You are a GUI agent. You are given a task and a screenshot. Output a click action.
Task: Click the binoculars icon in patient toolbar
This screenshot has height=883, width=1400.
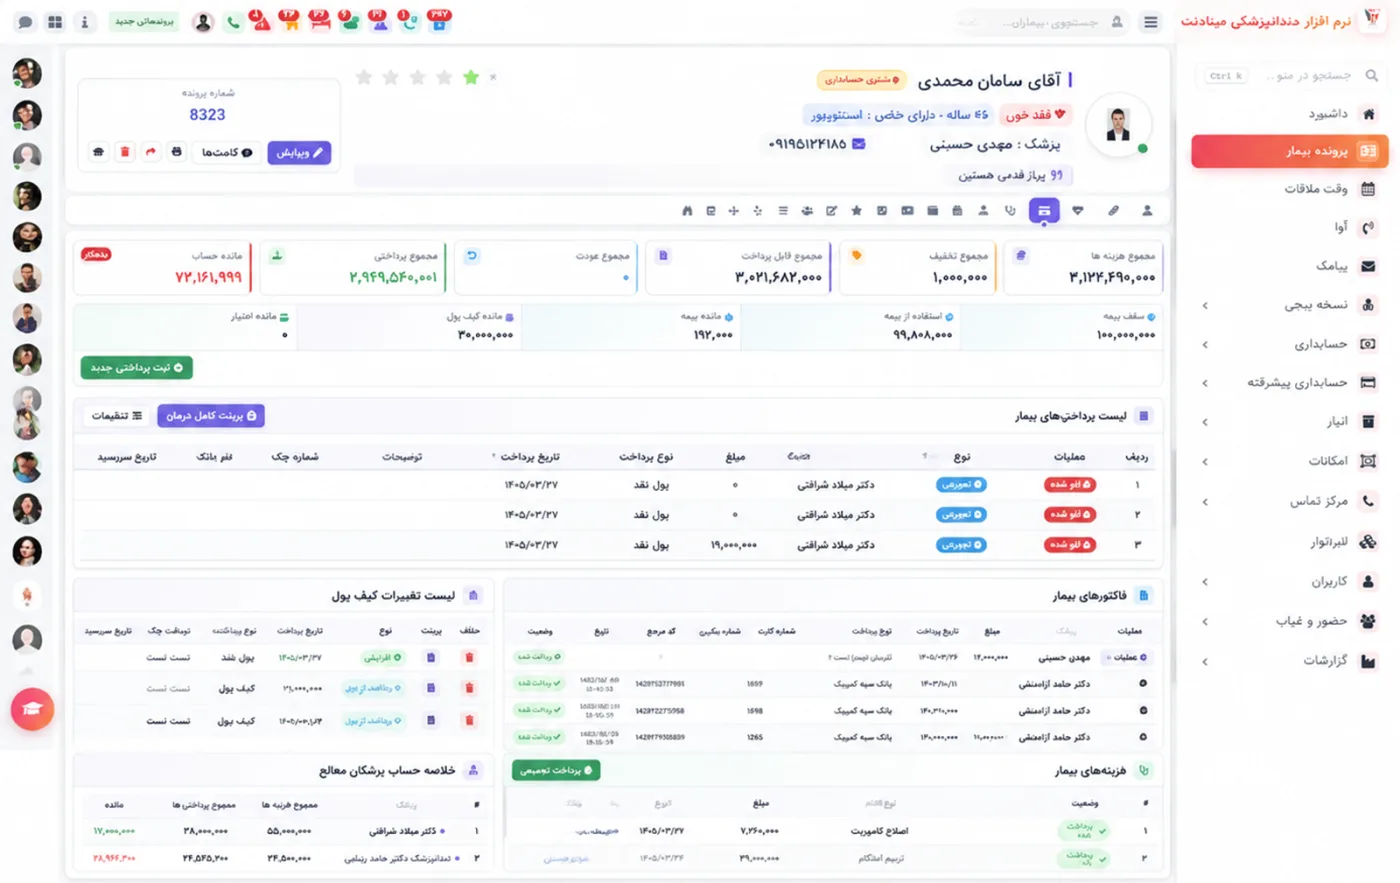687,211
